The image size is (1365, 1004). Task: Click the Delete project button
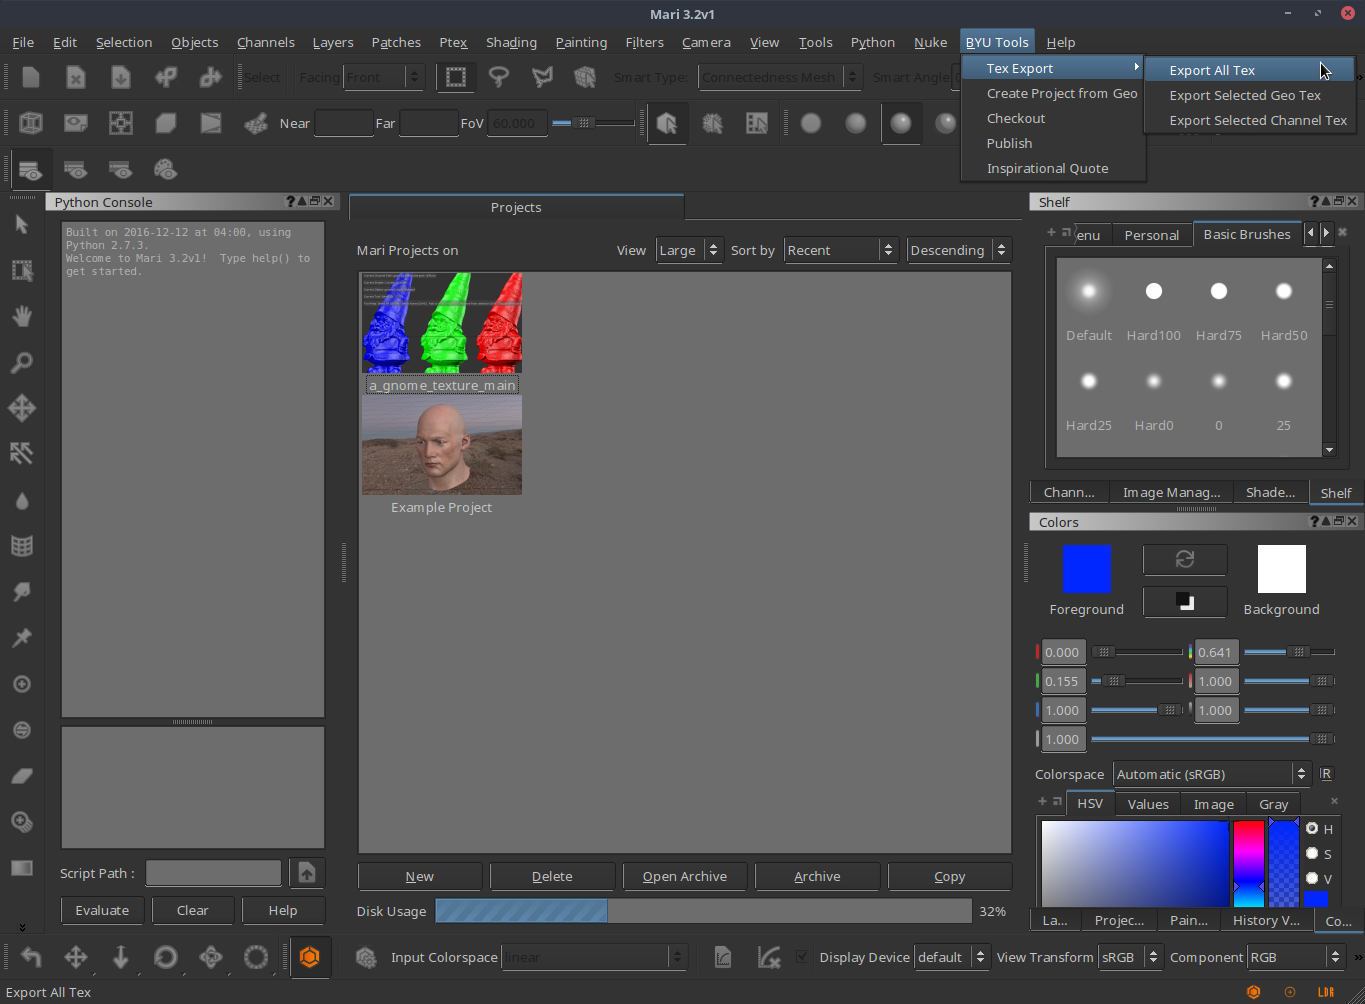pos(552,876)
